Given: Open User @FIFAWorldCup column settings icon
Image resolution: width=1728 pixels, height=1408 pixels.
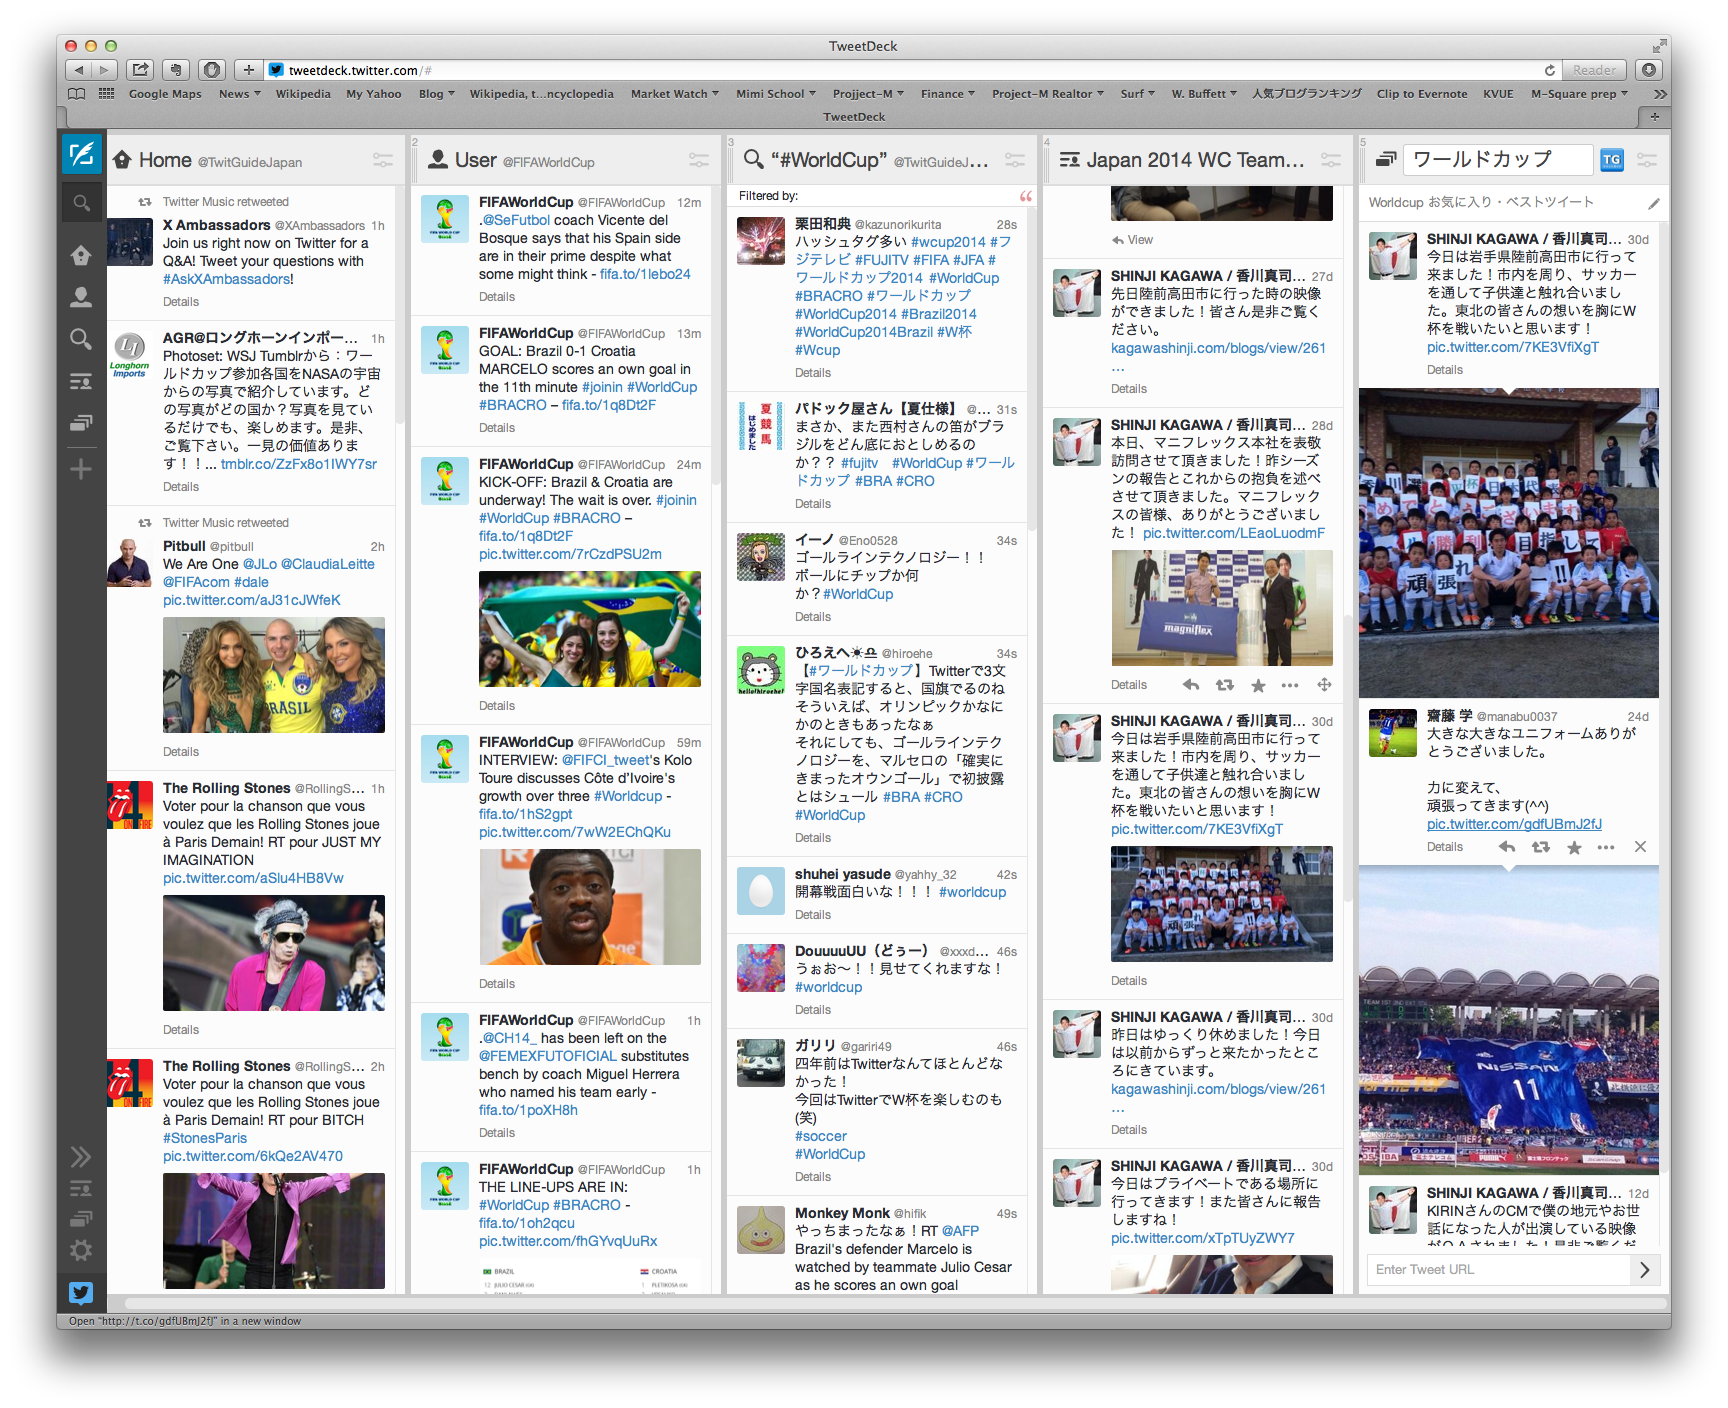Looking at the screenshot, I should pos(699,160).
